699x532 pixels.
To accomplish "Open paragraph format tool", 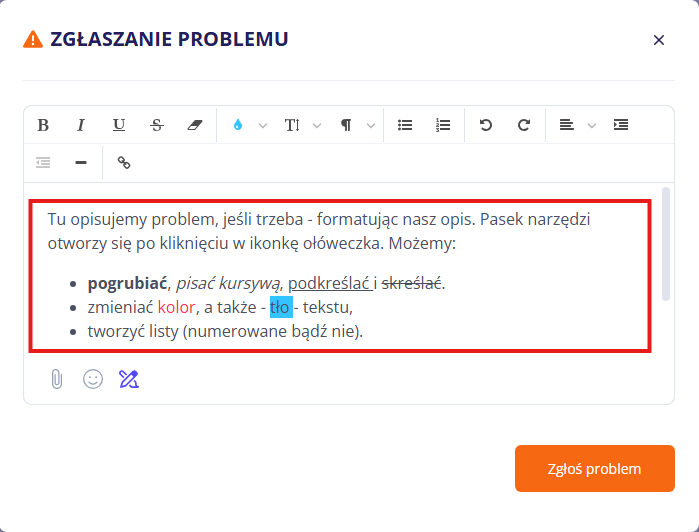I will [x=346, y=125].
